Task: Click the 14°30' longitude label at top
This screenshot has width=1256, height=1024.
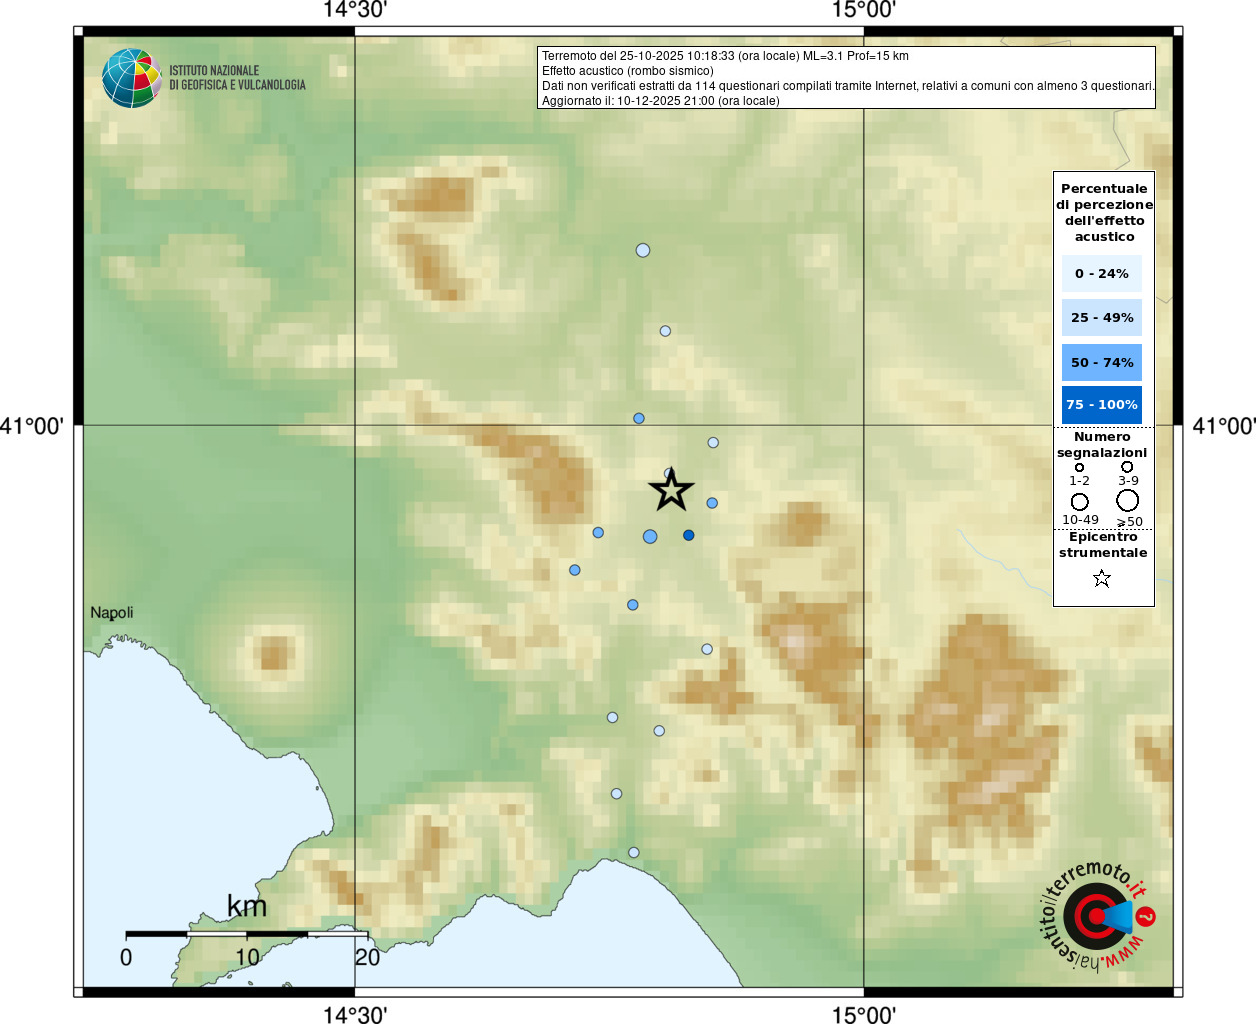Action: [x=355, y=10]
